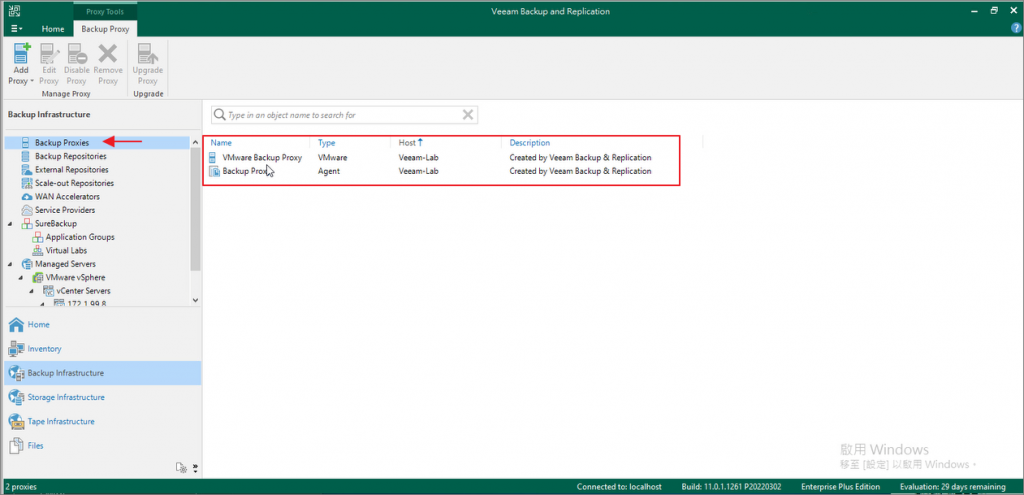The width and height of the screenshot is (1024, 495).
Task: Open Storage Infrastructure navigation view
Action: click(x=102, y=397)
